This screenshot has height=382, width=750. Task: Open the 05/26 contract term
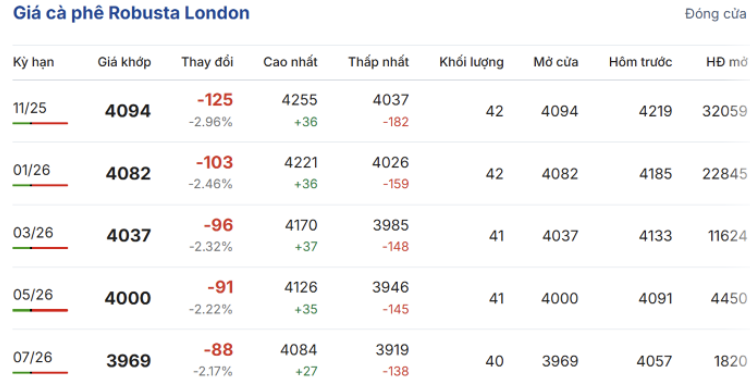(33, 295)
